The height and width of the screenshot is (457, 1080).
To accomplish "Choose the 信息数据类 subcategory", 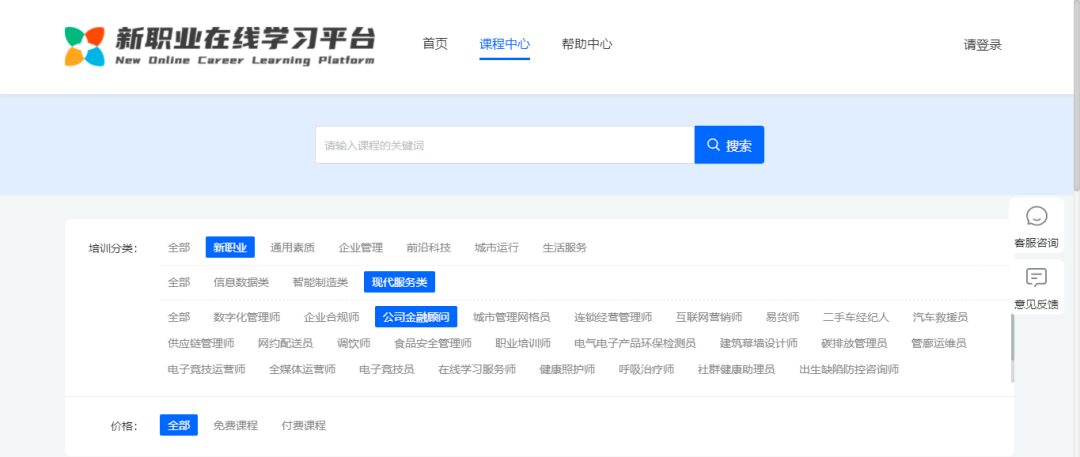I will (x=241, y=282).
